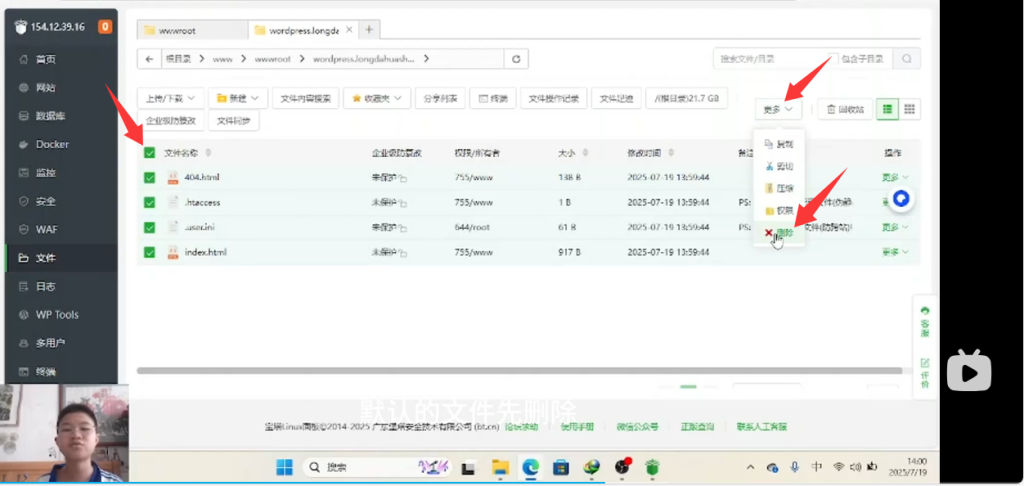Toggle 包含子目录 include subdirectories checkbox
Image resolution: width=1024 pixels, height=486 pixels.
point(833,58)
